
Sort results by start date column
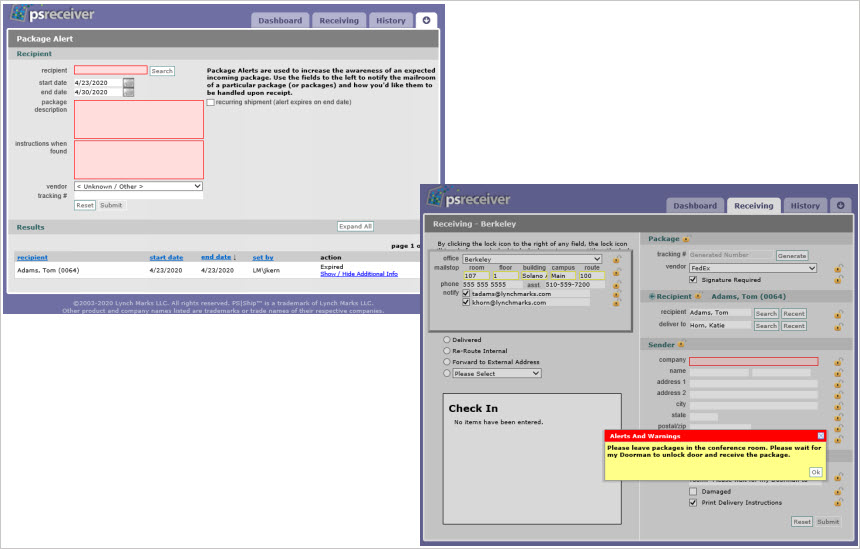[x=166, y=257]
